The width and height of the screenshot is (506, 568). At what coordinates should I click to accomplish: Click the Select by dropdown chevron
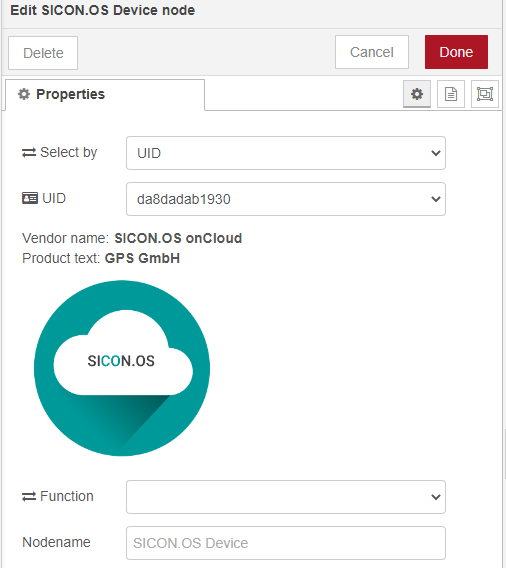point(436,153)
